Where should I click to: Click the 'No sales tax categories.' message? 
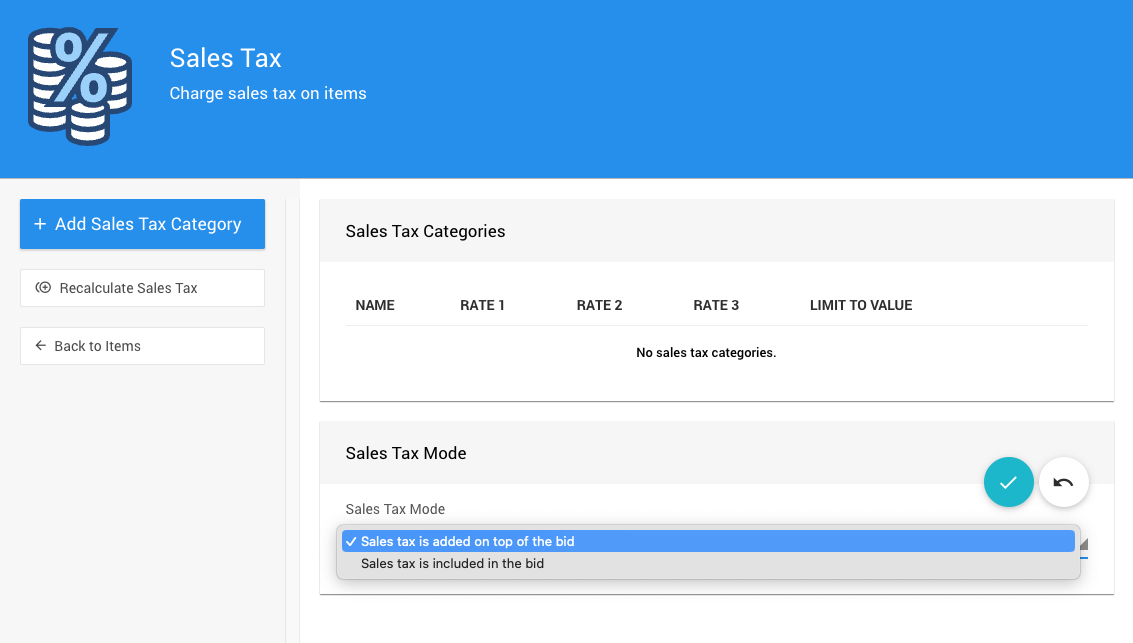click(706, 353)
